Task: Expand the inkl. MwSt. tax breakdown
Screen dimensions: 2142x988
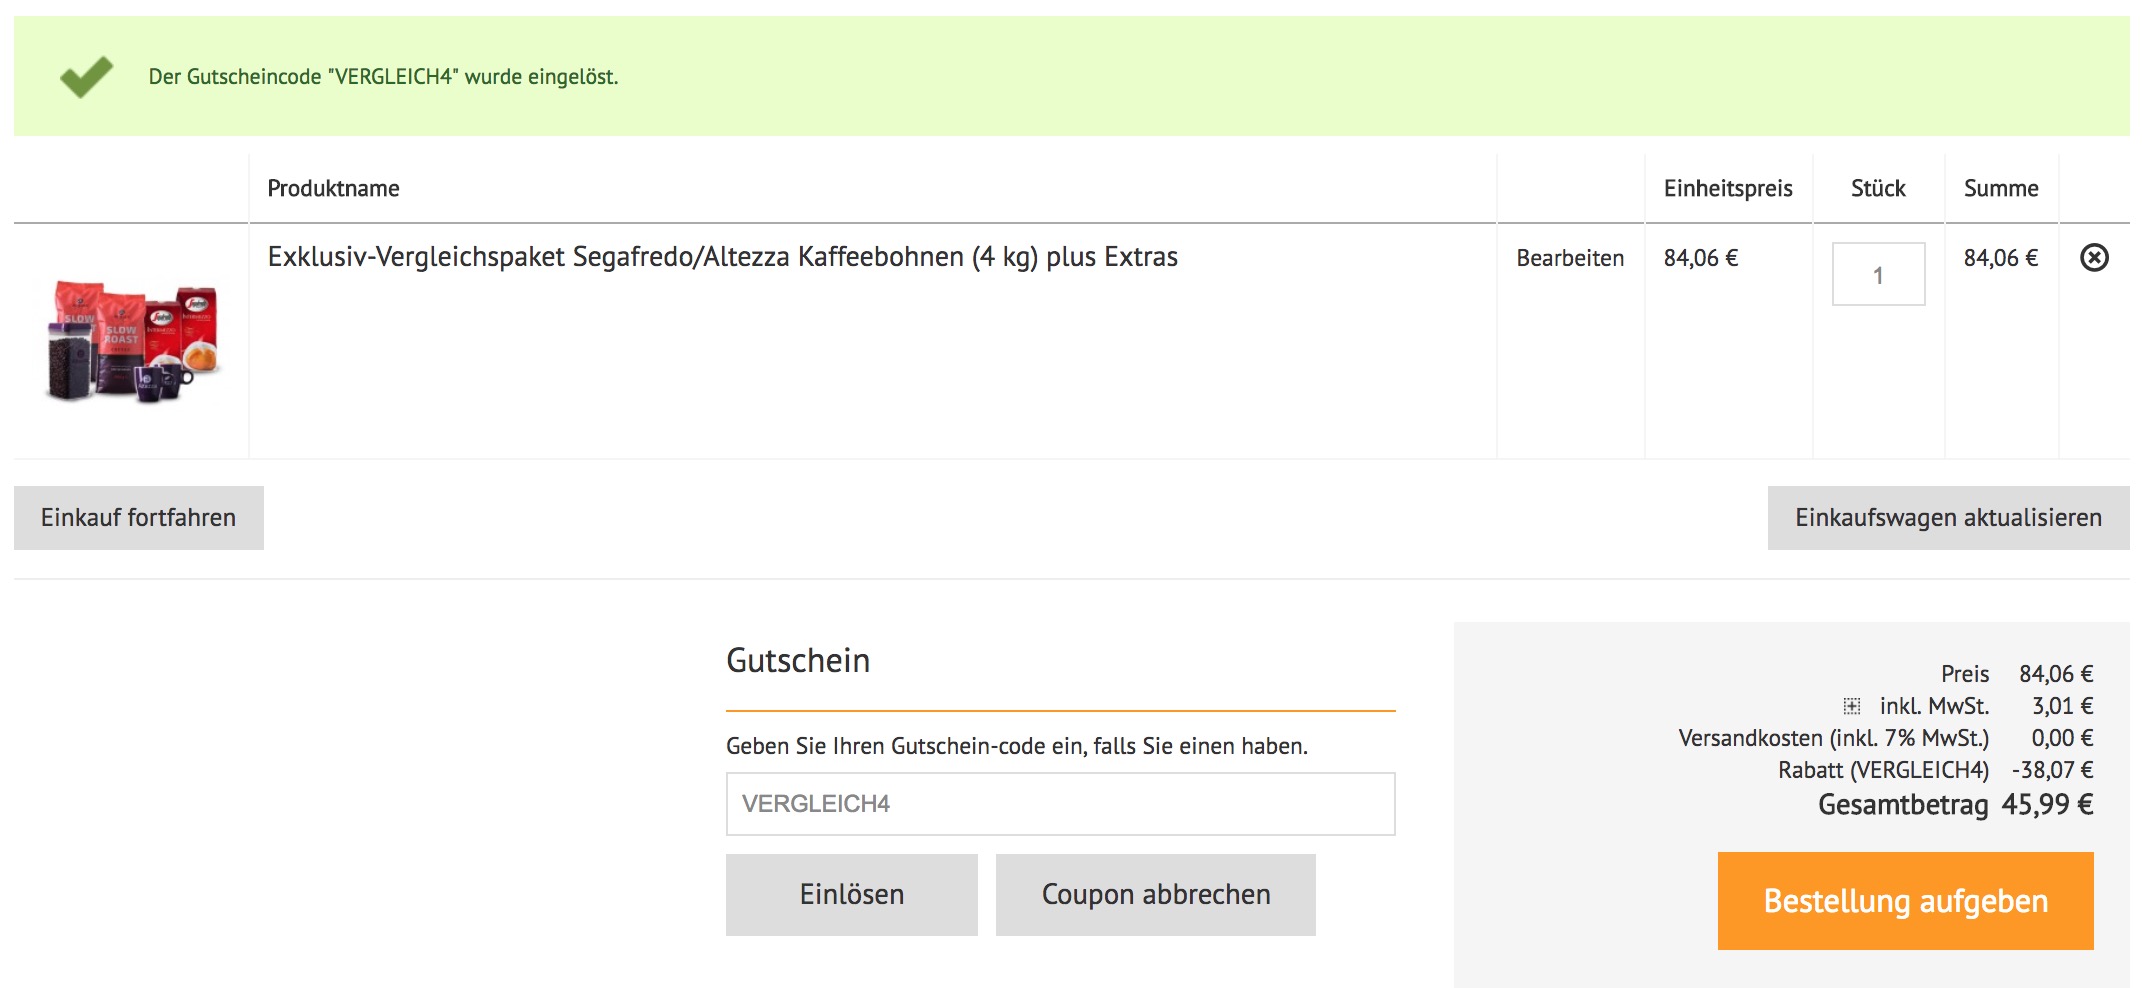Action: 1851,706
